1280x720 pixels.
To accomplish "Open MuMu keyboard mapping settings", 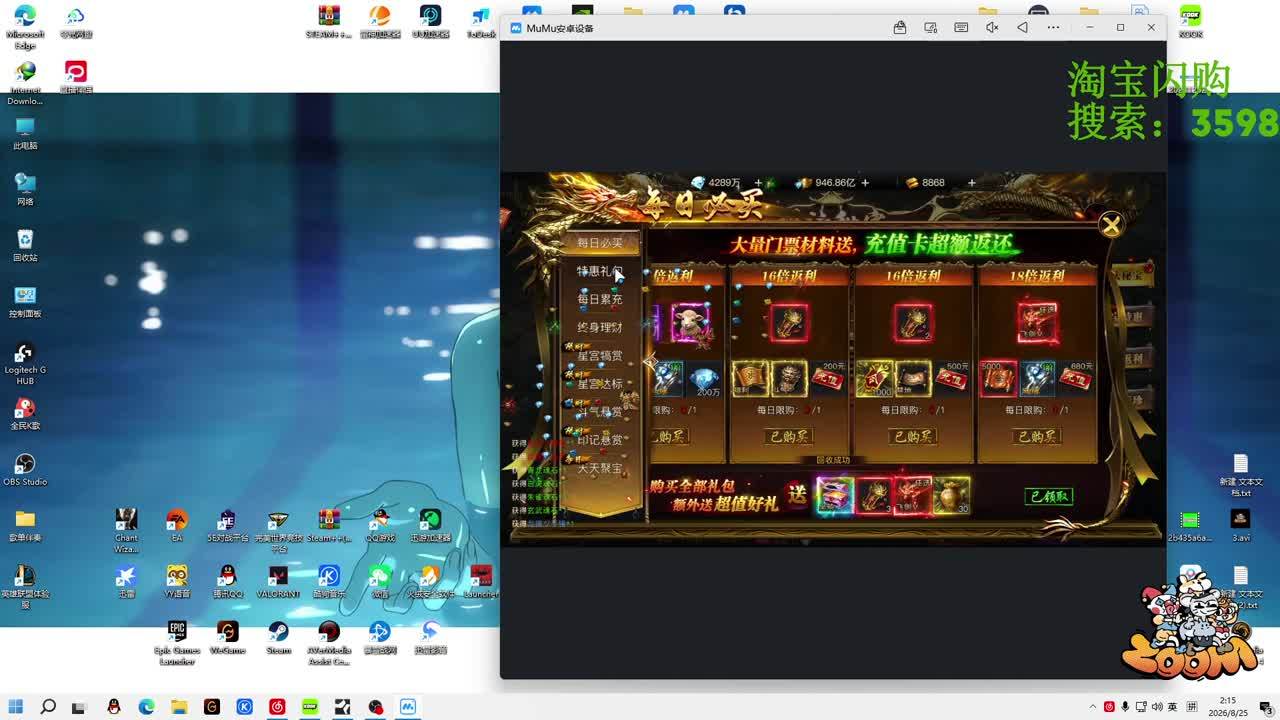I will pos(961,28).
